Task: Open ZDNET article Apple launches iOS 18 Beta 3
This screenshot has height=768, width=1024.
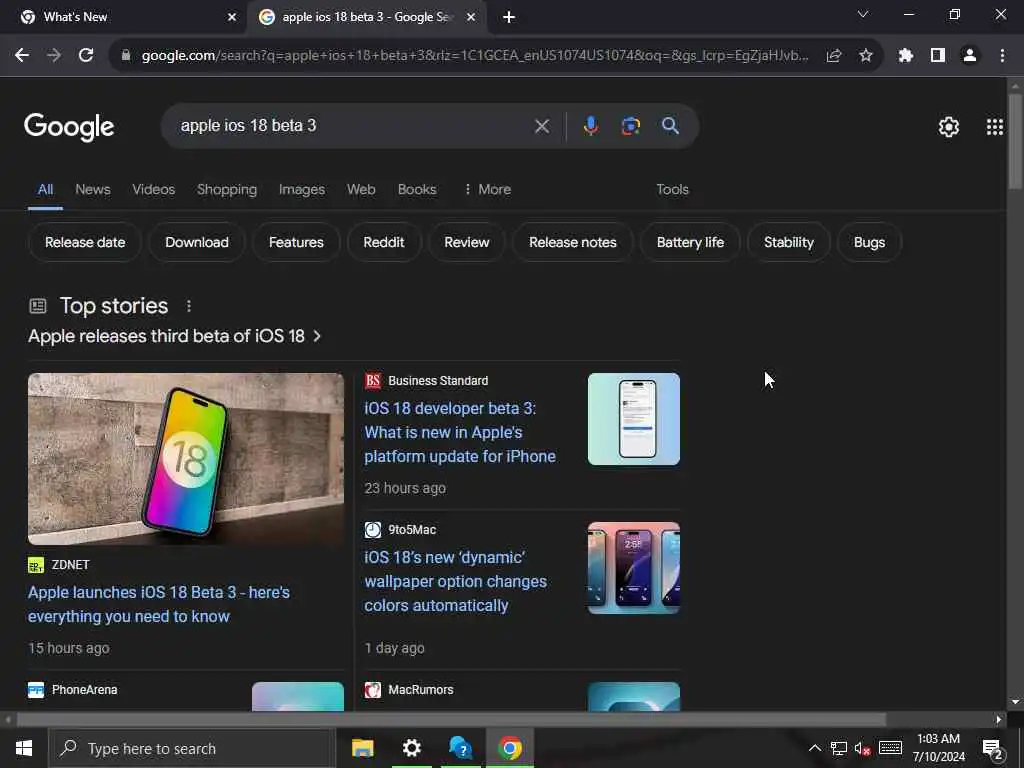Action: point(159,604)
